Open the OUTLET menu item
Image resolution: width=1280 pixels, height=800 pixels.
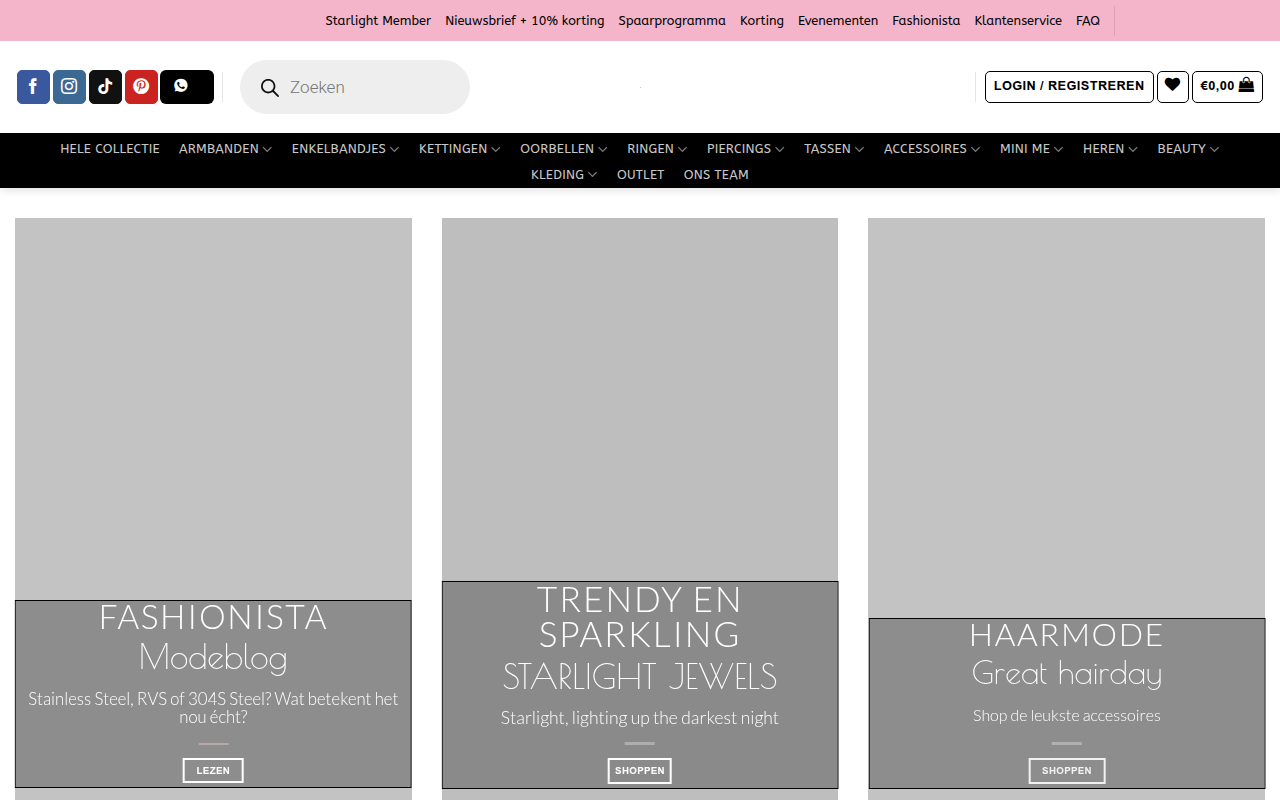pos(641,175)
